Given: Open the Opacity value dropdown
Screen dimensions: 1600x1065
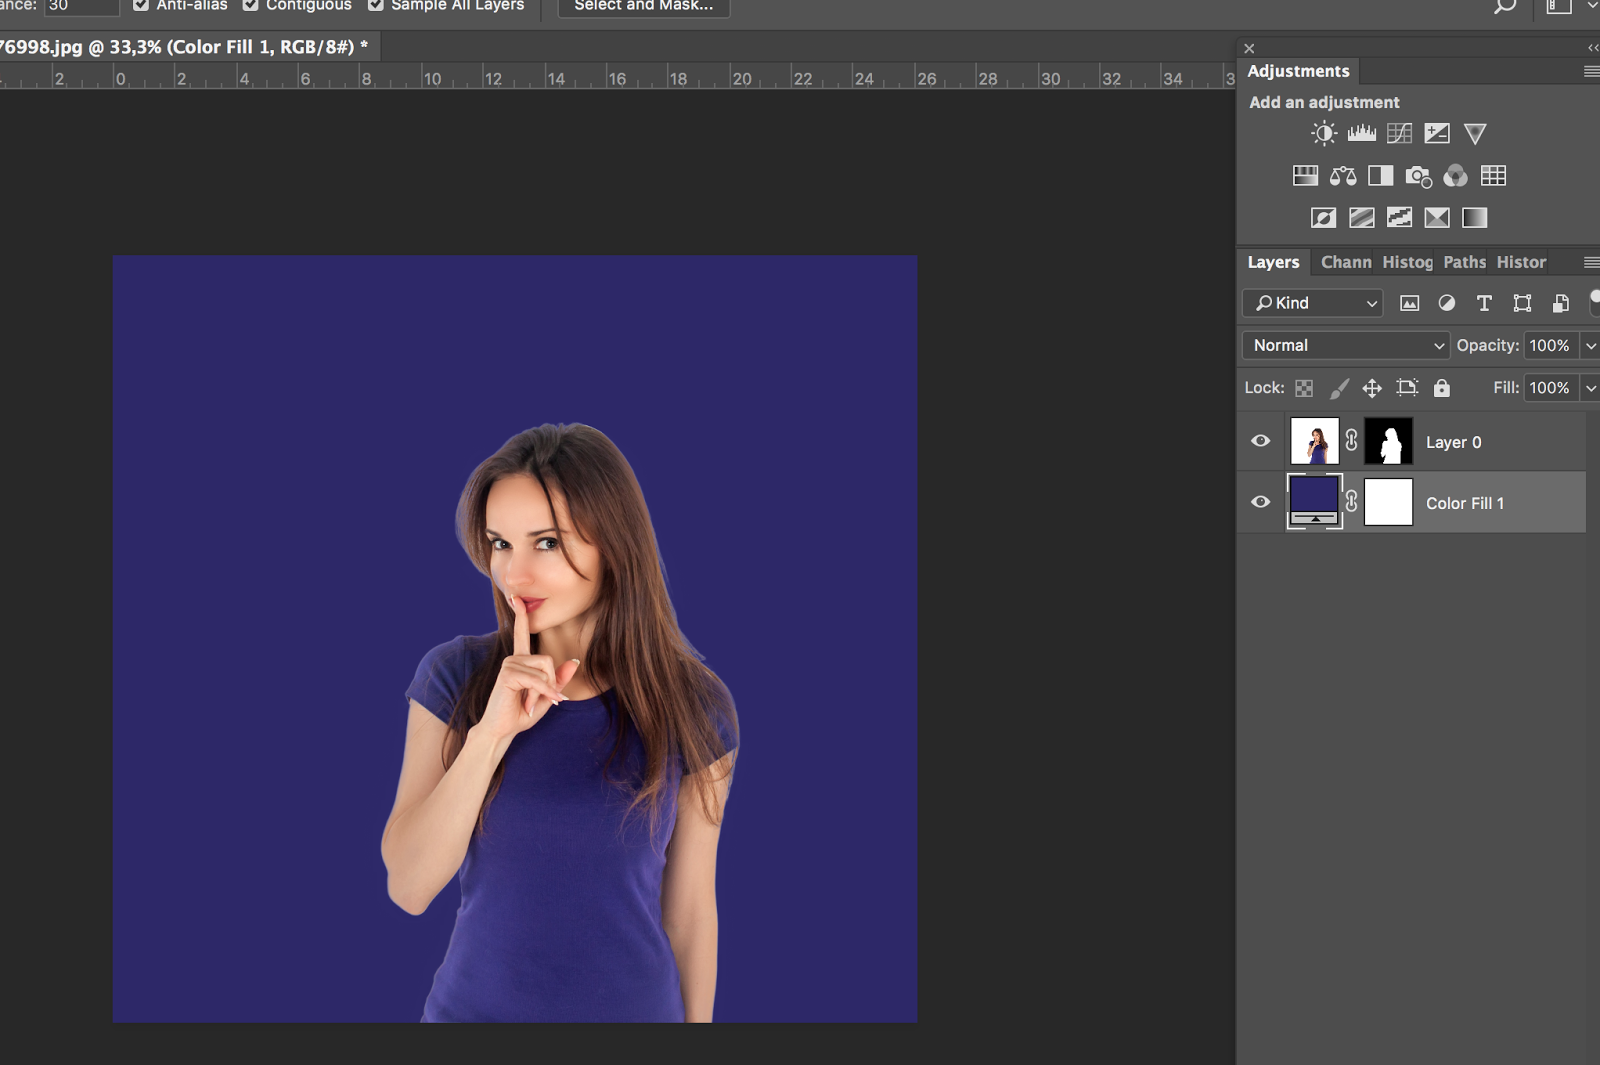Looking at the screenshot, I should 1590,345.
